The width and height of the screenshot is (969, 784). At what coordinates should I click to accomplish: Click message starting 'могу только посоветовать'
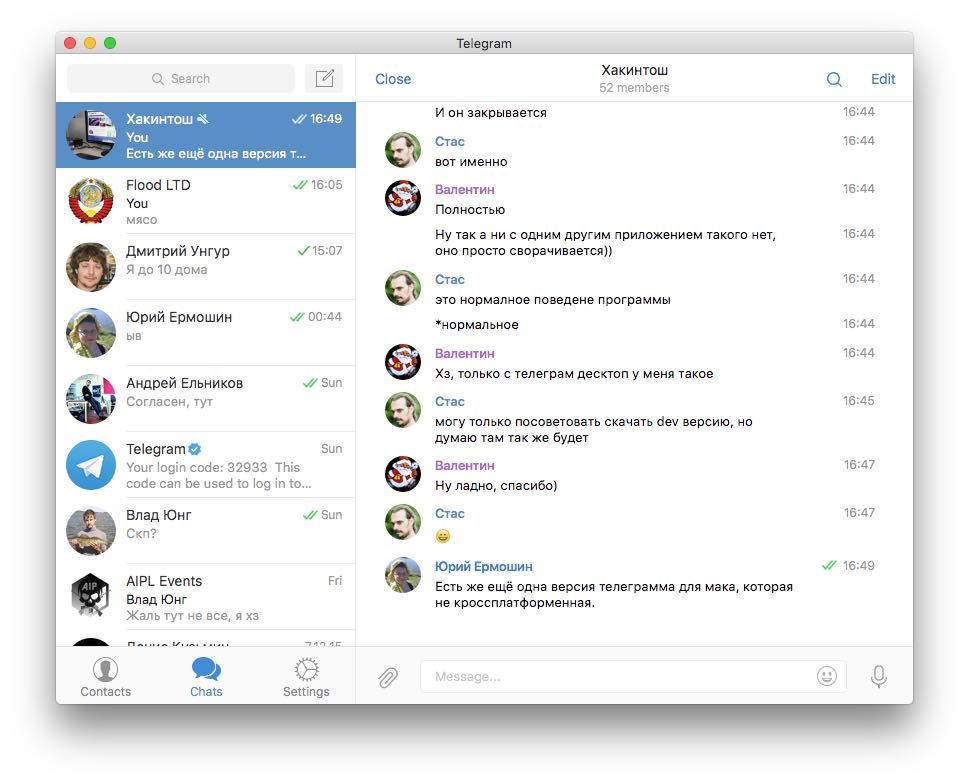pyautogui.click(x=593, y=429)
